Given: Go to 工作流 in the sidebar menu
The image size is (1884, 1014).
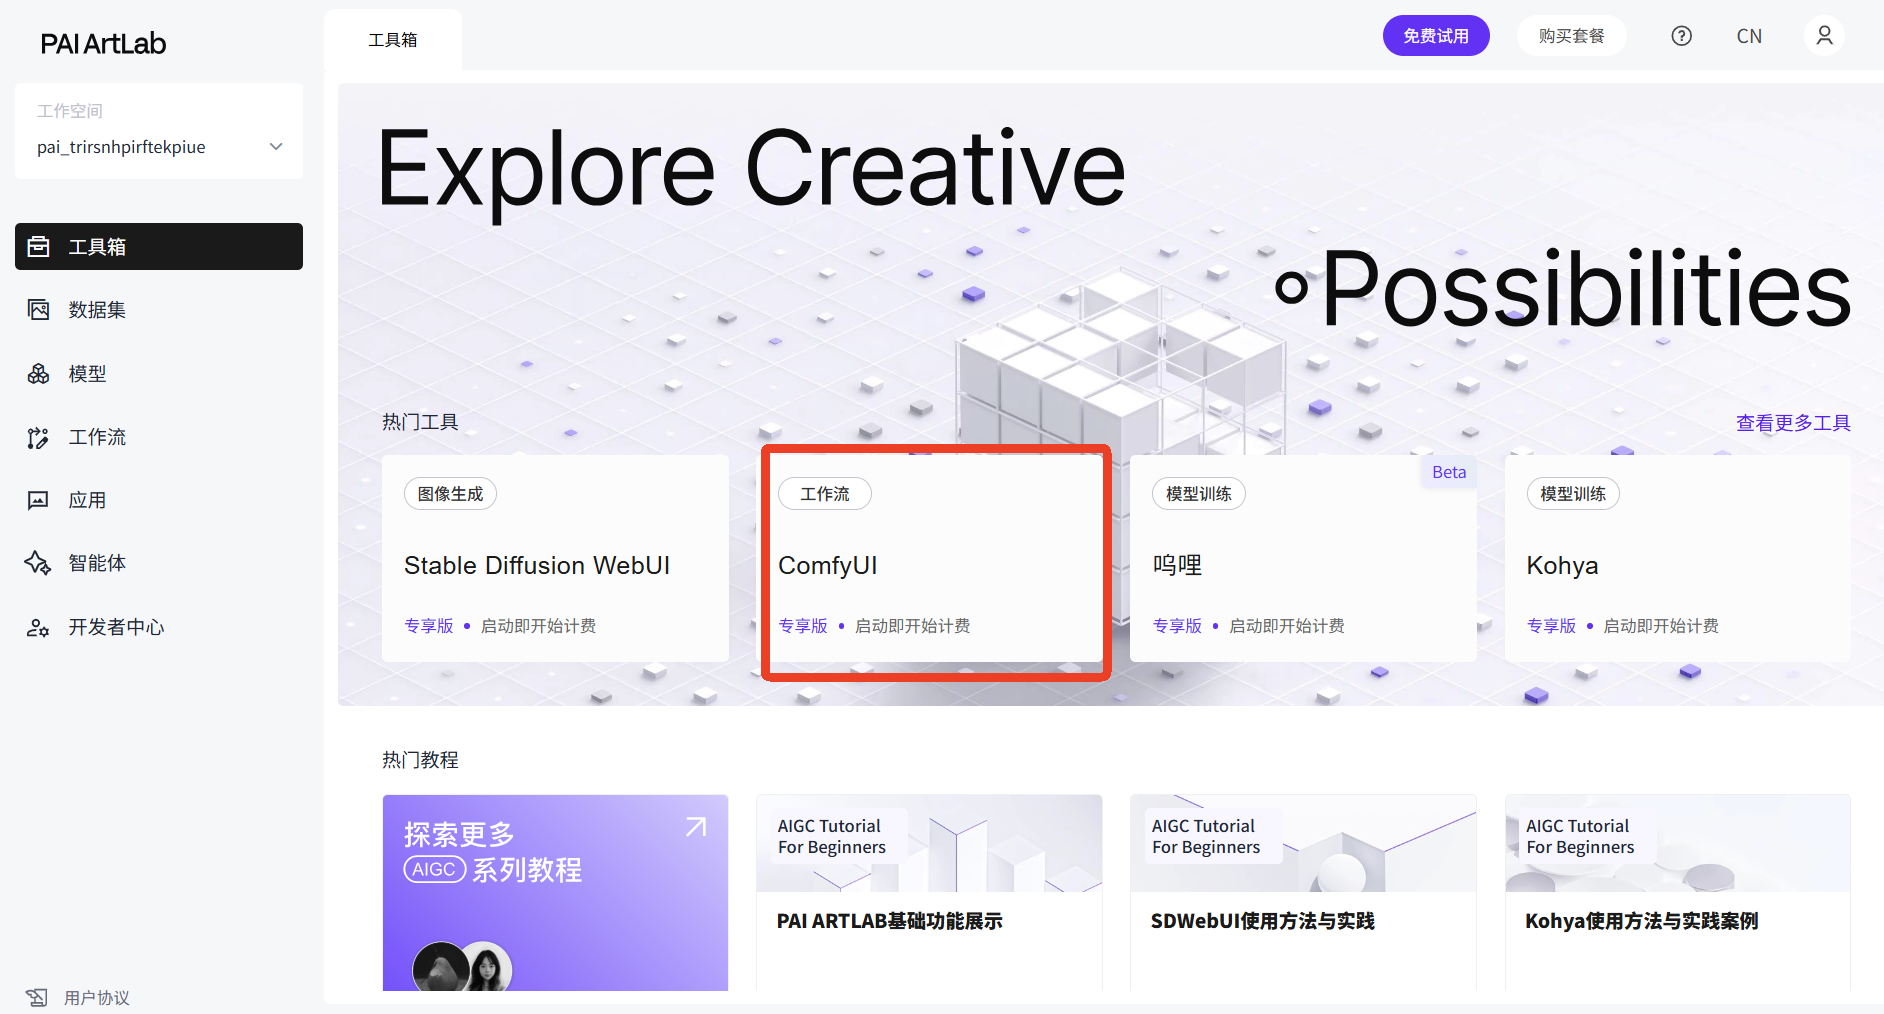Looking at the screenshot, I should tap(97, 437).
